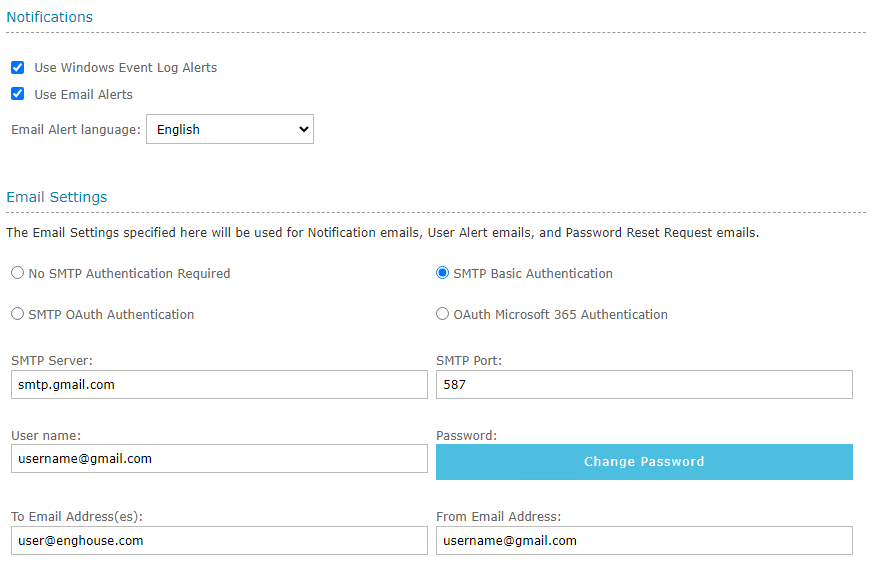Click the Email Alert language label

pyautogui.click(x=76, y=130)
